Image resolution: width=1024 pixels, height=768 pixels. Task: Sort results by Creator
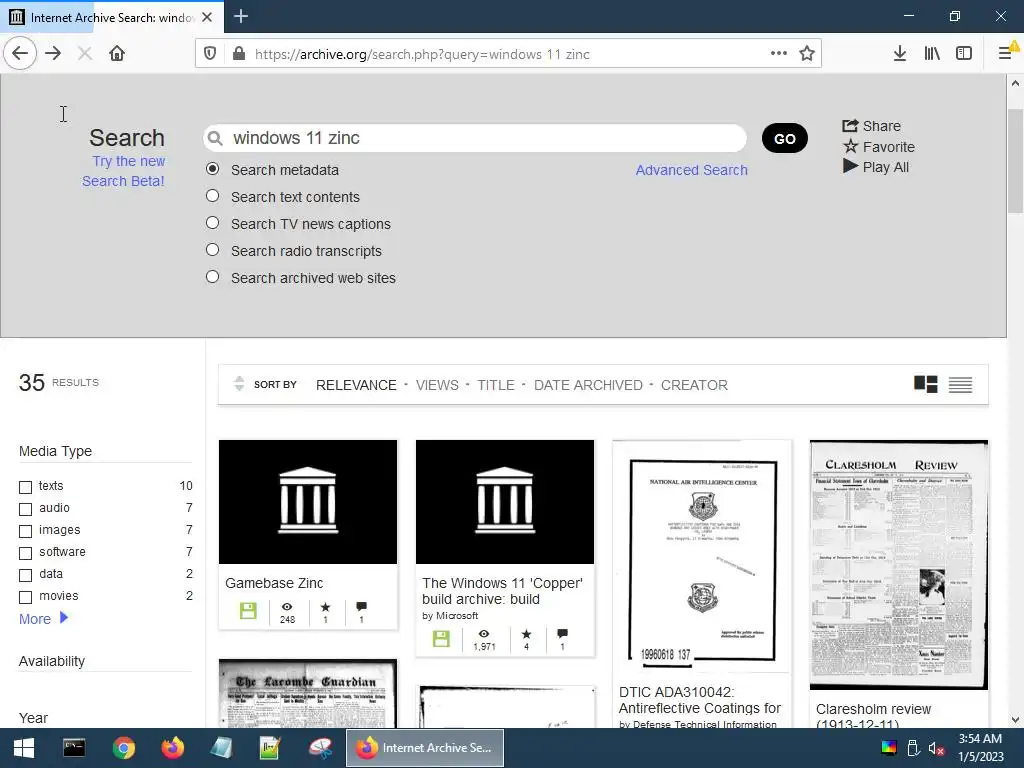[694, 385]
